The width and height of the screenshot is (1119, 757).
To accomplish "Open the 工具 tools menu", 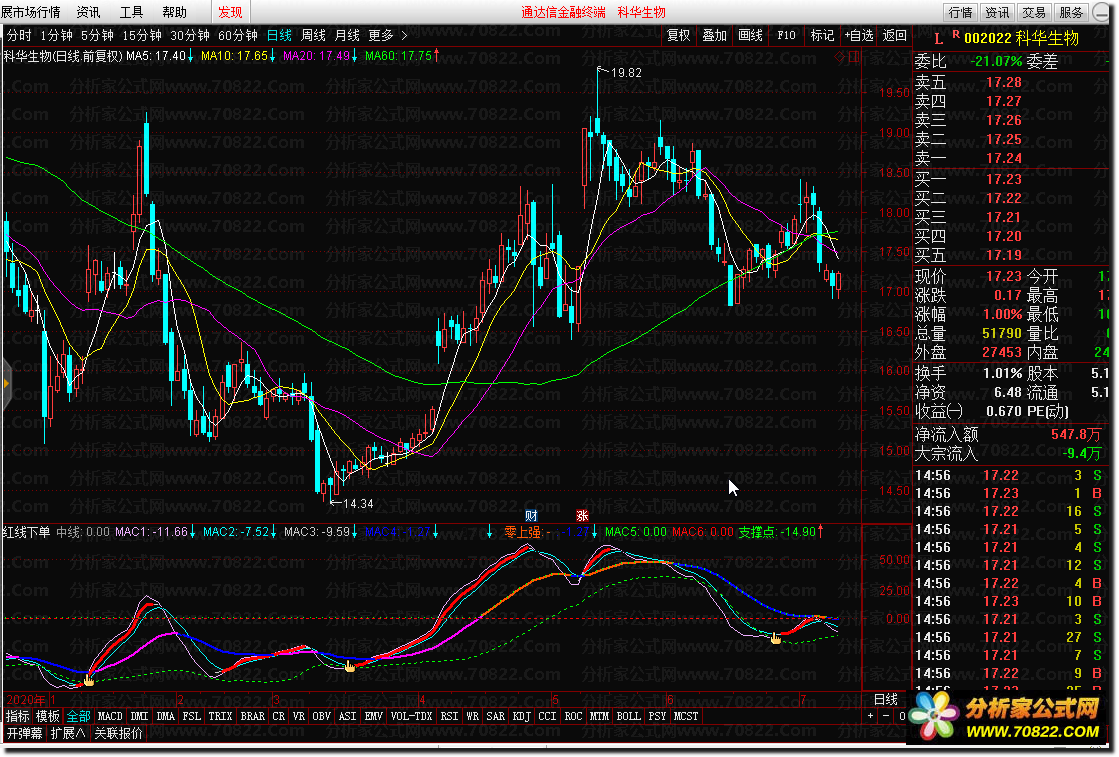I will (131, 12).
